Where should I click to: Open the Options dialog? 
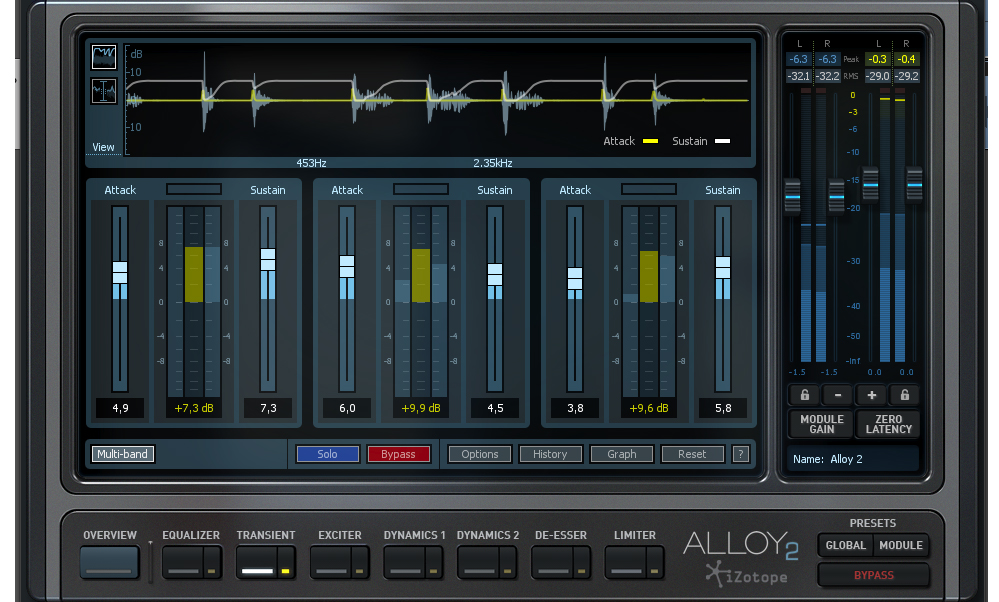coord(480,454)
